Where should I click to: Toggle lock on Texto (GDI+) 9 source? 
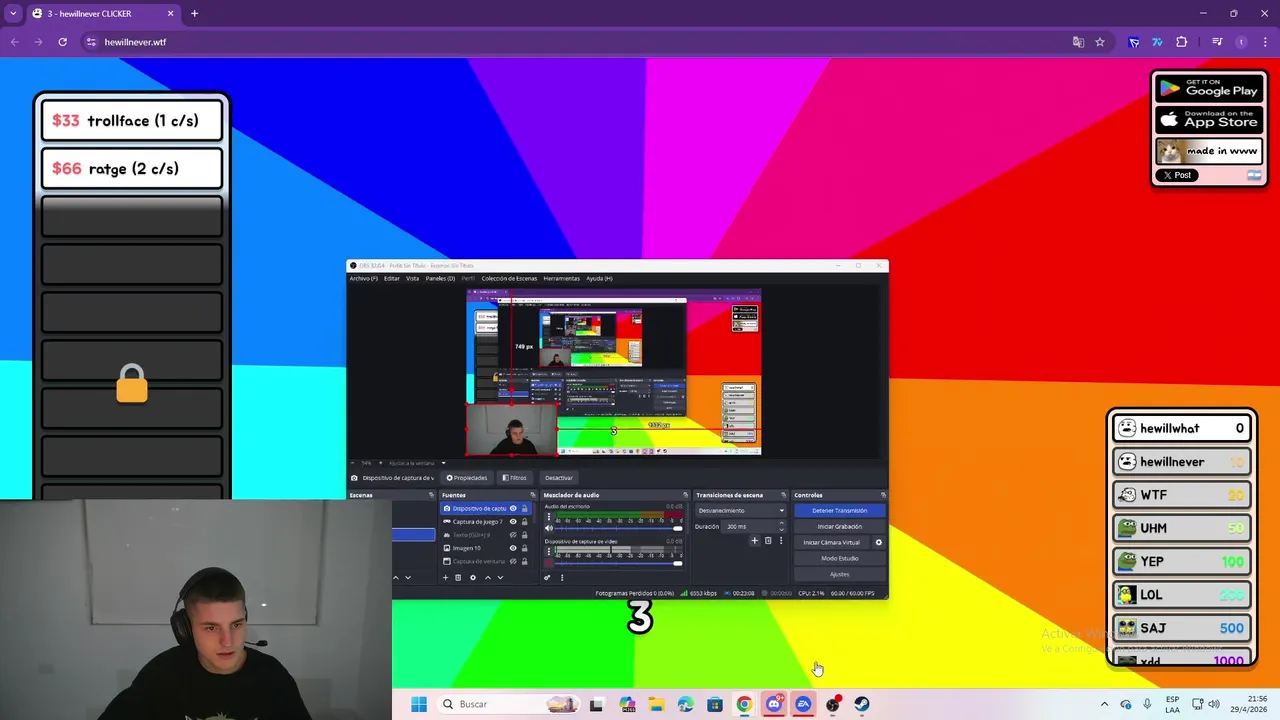(x=524, y=535)
